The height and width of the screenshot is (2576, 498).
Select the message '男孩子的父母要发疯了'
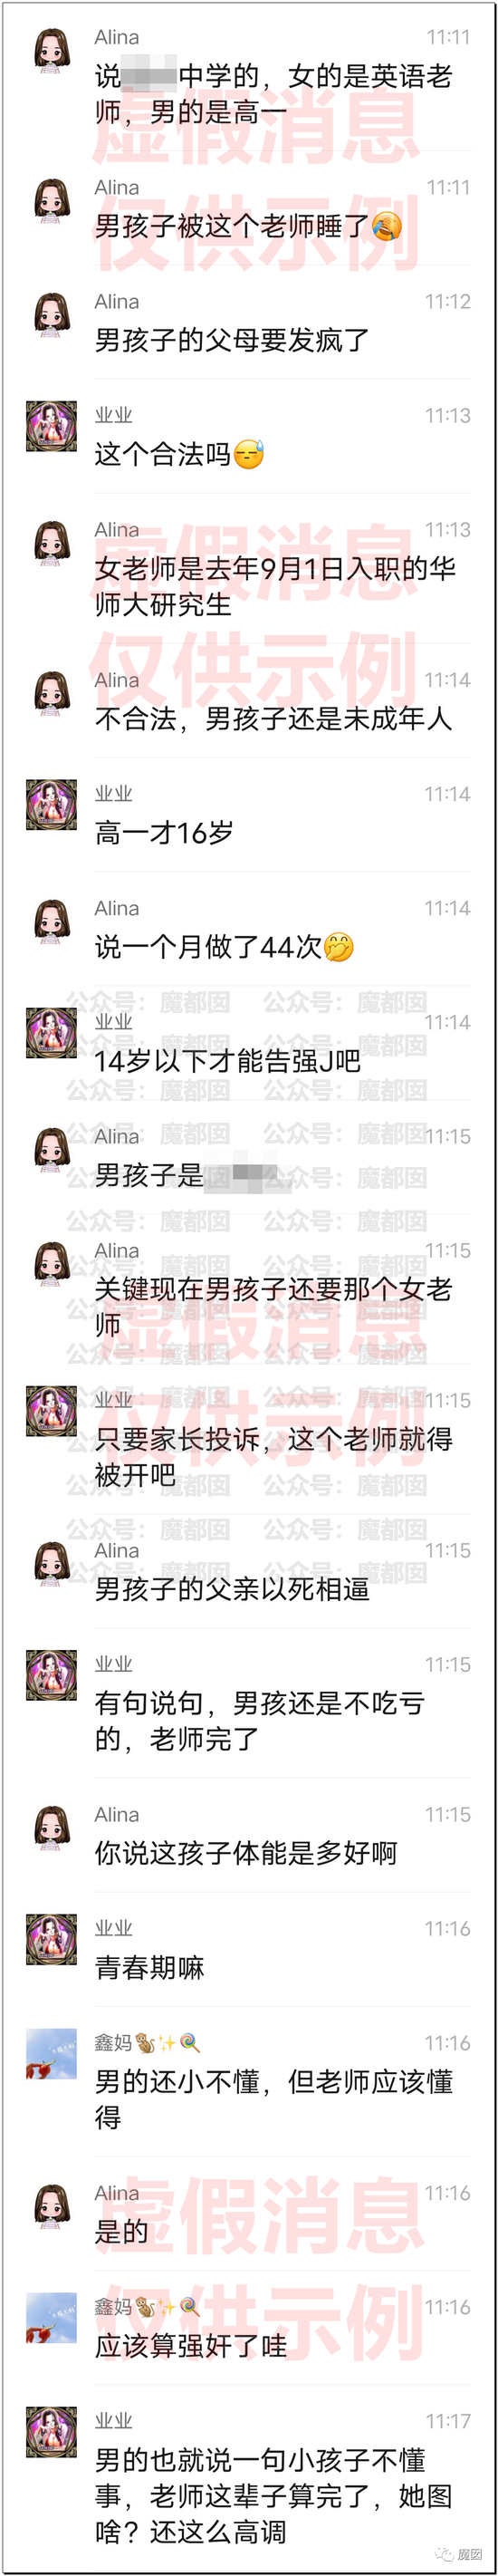[x=232, y=341]
